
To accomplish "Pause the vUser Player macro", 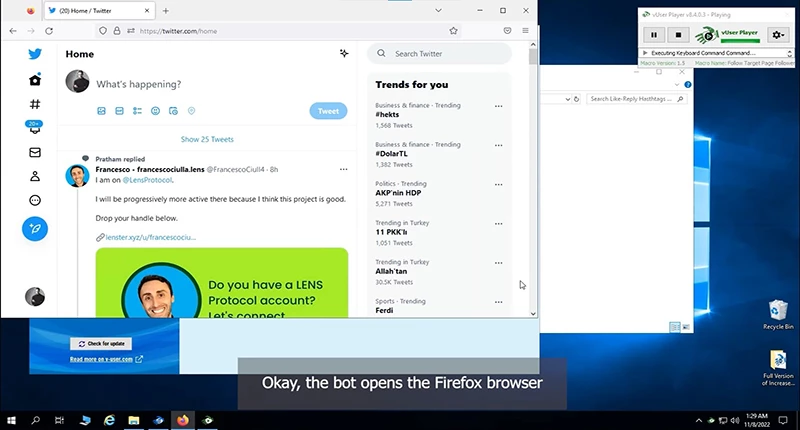I will [x=654, y=35].
